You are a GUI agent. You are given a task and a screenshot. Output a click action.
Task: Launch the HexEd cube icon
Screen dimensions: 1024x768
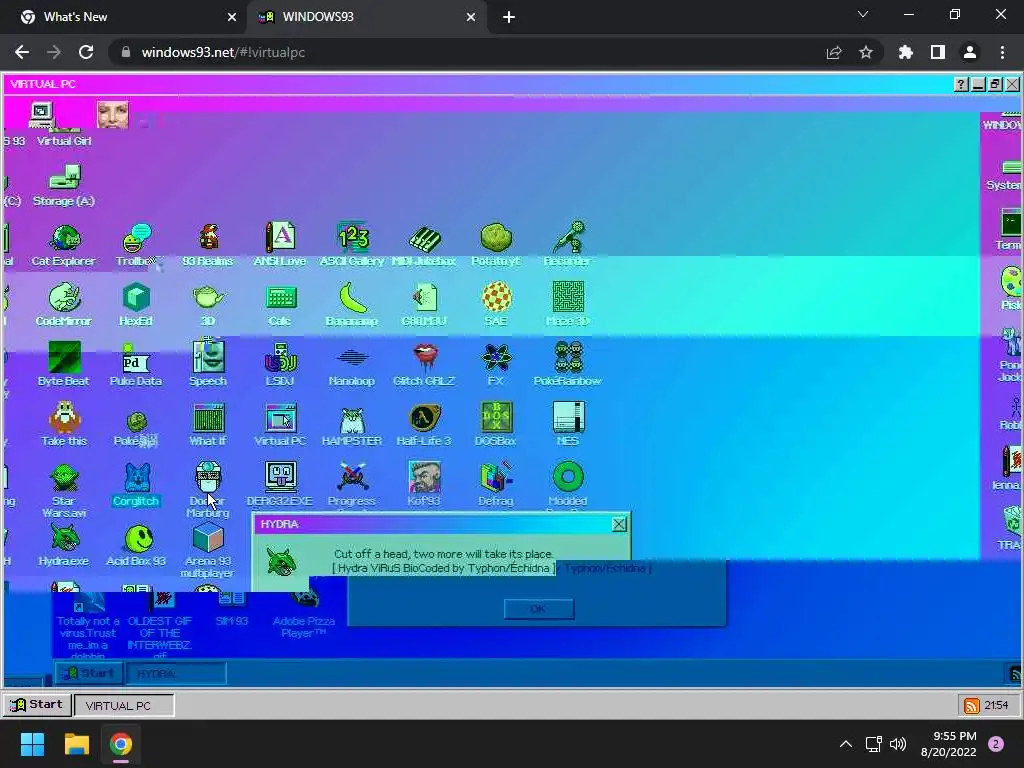pos(136,304)
